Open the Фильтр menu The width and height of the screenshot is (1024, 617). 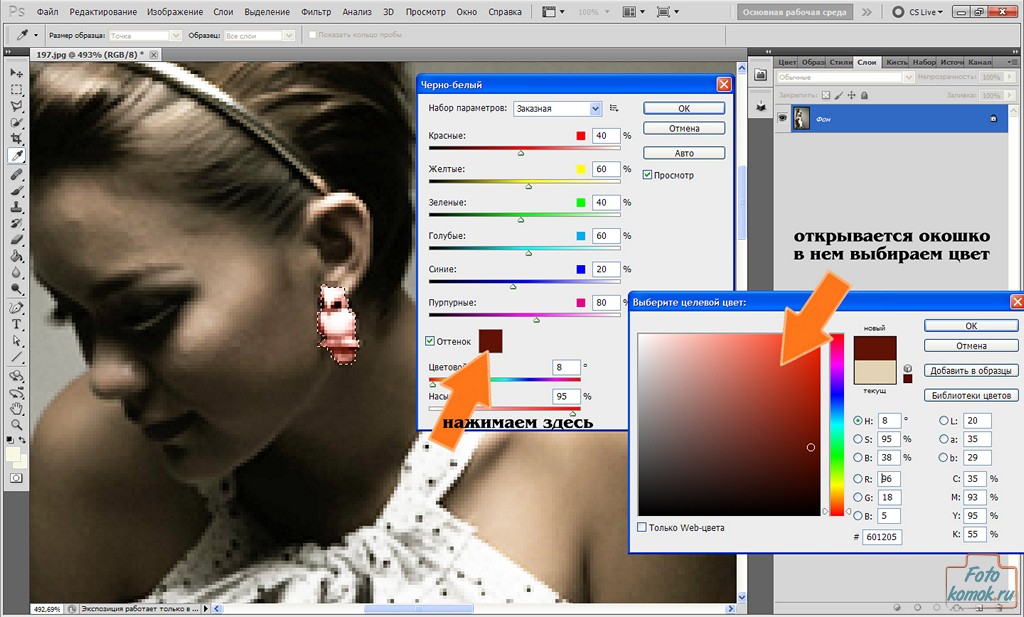[x=316, y=13]
